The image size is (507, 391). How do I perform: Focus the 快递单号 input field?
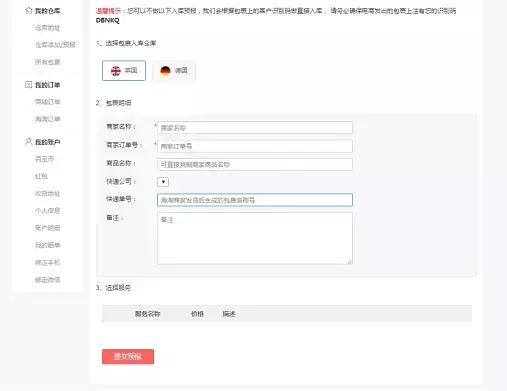[255, 200]
